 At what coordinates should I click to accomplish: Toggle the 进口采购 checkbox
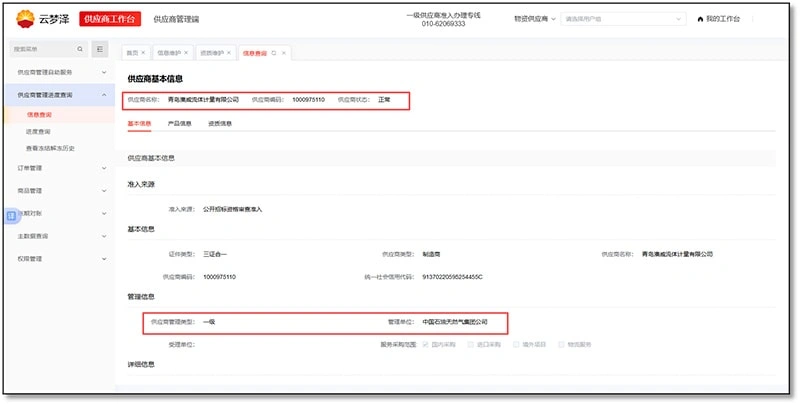coord(470,344)
